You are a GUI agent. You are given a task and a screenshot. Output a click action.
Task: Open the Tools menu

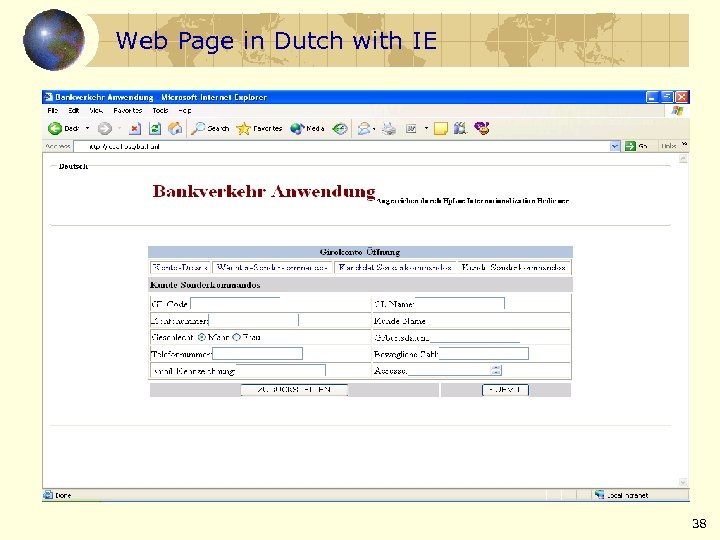[160, 111]
